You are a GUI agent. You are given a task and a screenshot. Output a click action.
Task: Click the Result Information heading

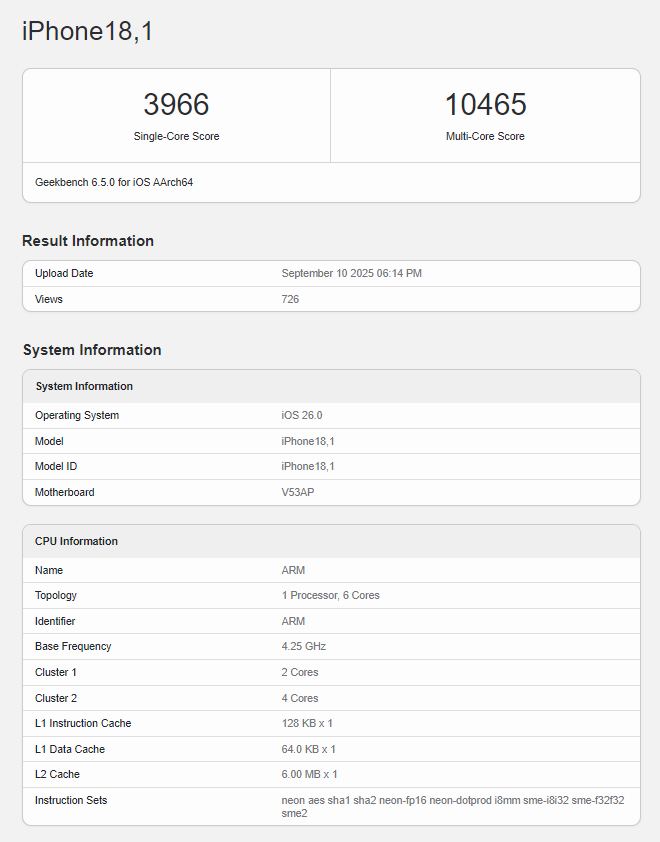coord(88,241)
